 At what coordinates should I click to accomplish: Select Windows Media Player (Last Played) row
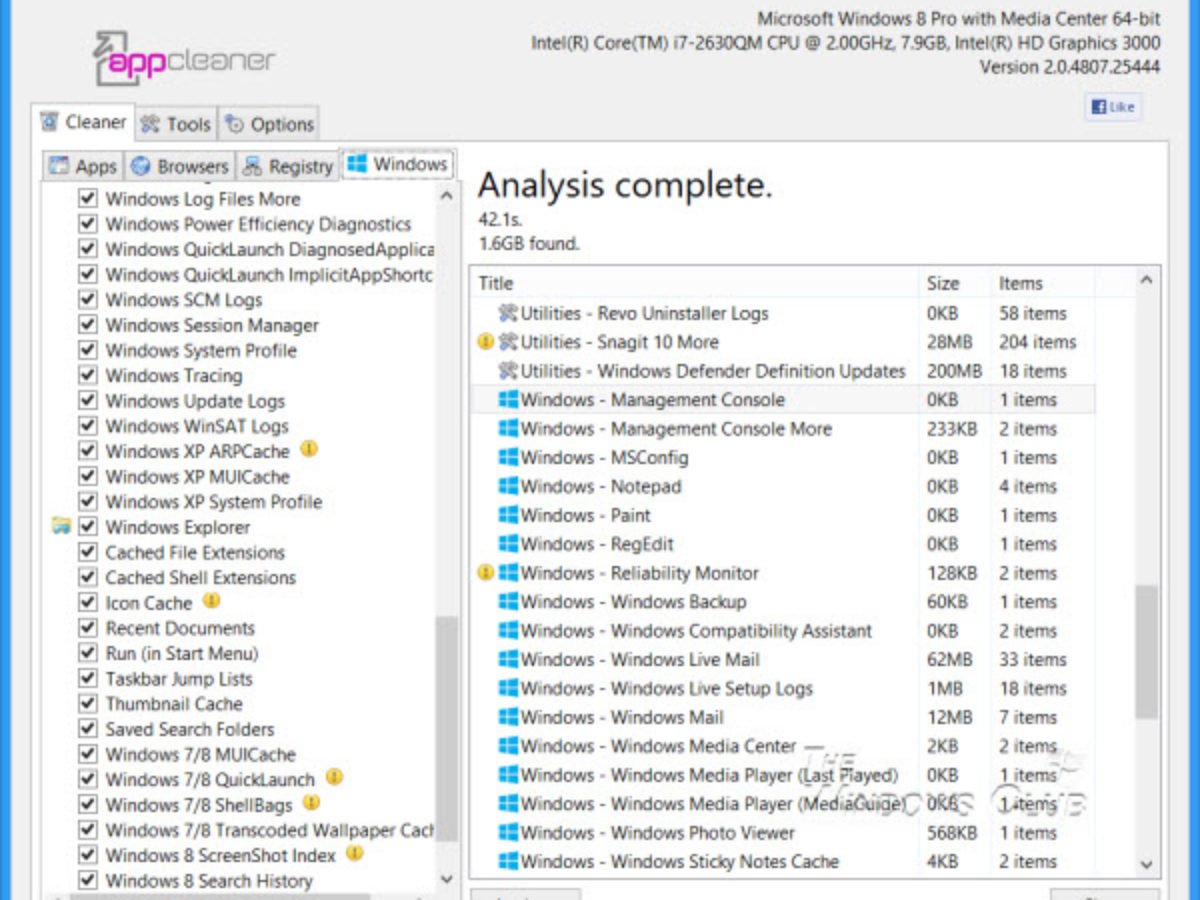tap(782, 775)
